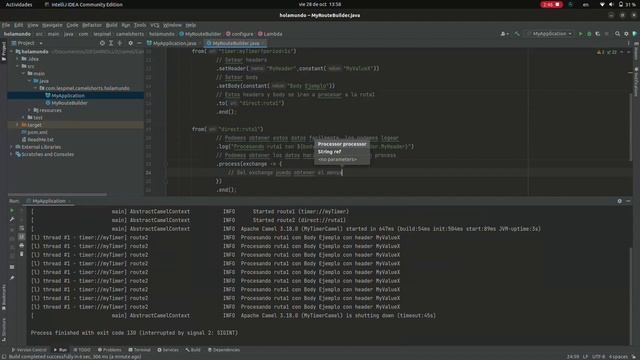Expand Scratches and Consoles node

(12, 154)
